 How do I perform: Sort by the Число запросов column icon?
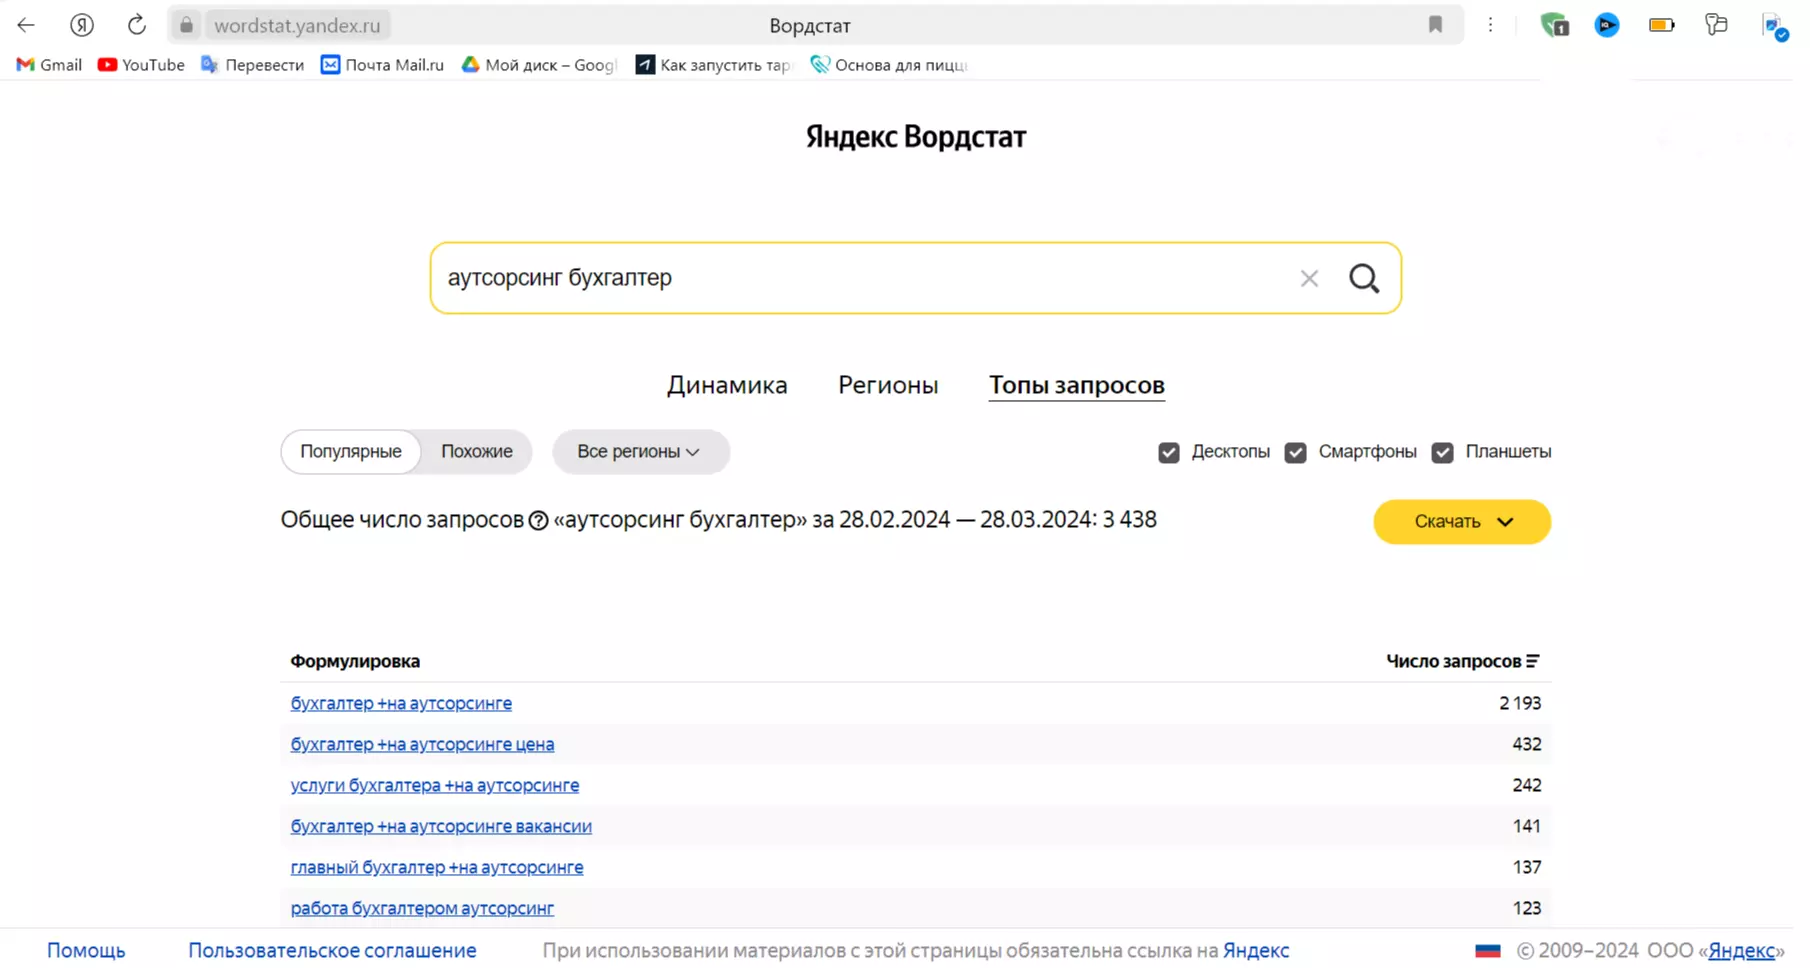click(x=1532, y=661)
